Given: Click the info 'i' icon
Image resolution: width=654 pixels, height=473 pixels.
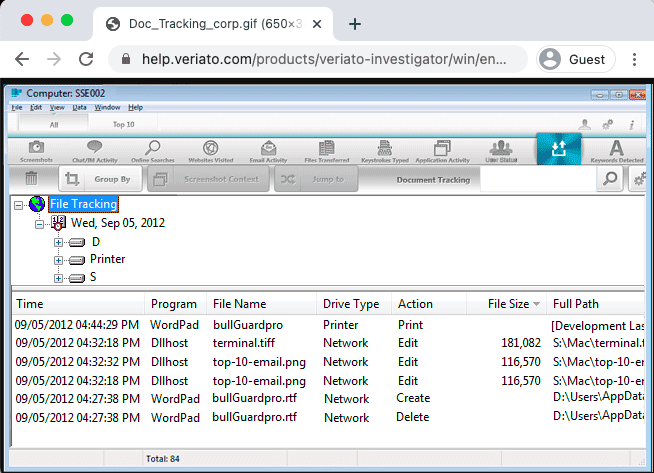Looking at the screenshot, I should [x=632, y=124].
